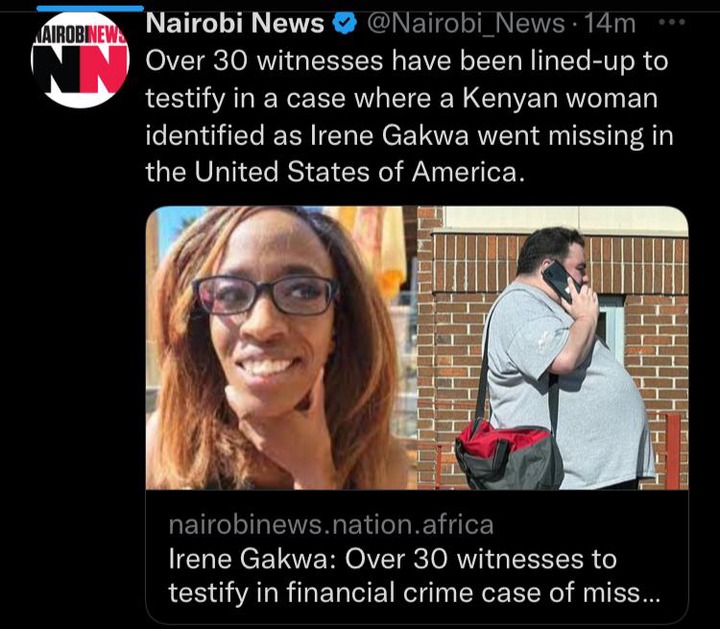Click the name Irene Gakwa in tweet
The width and height of the screenshot is (720, 629).
[x=389, y=136]
